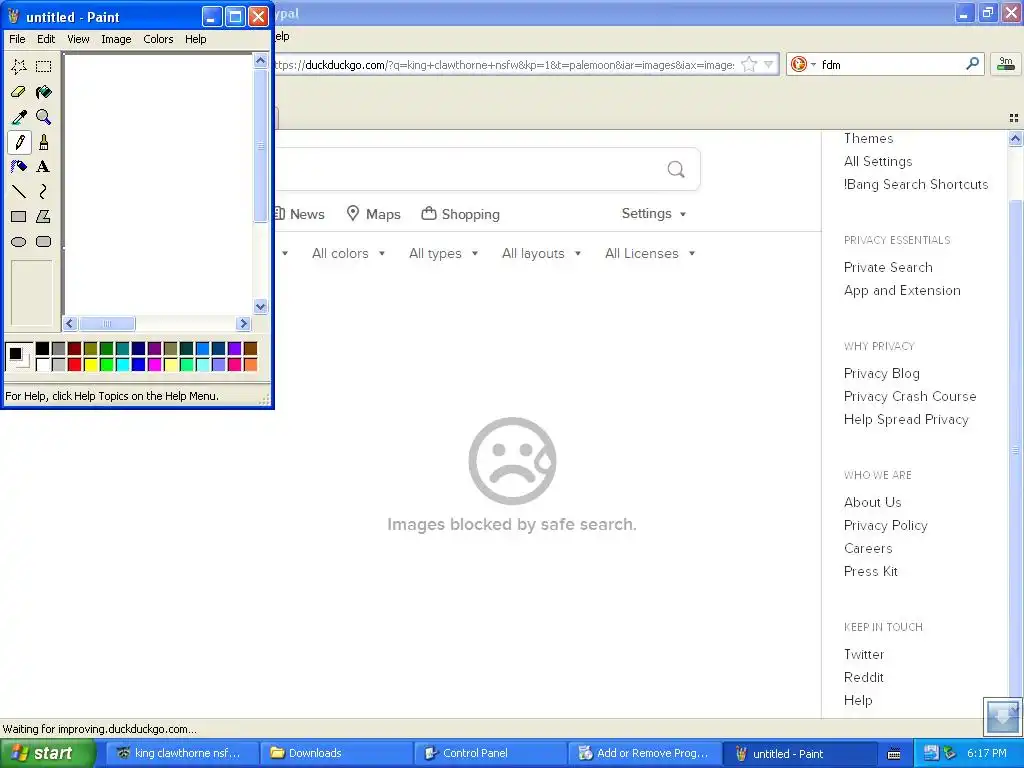Screen dimensions: 1024x768
Task: Select the Line tool in Paint
Action: tap(19, 191)
